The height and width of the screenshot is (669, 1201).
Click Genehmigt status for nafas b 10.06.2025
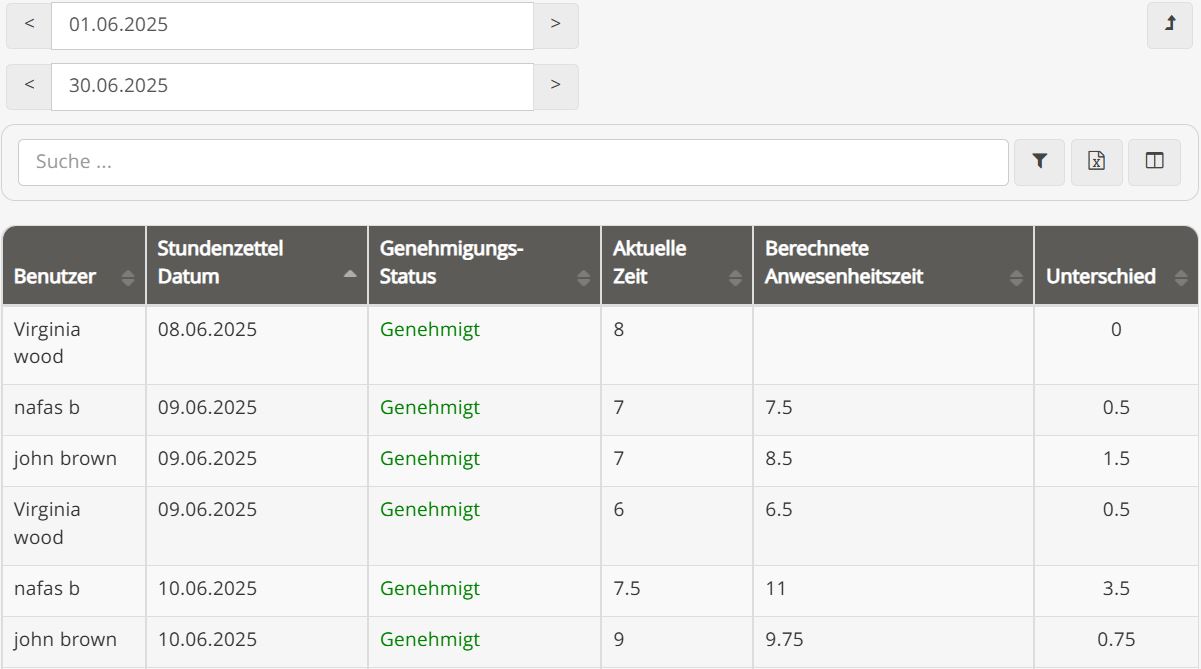click(430, 588)
